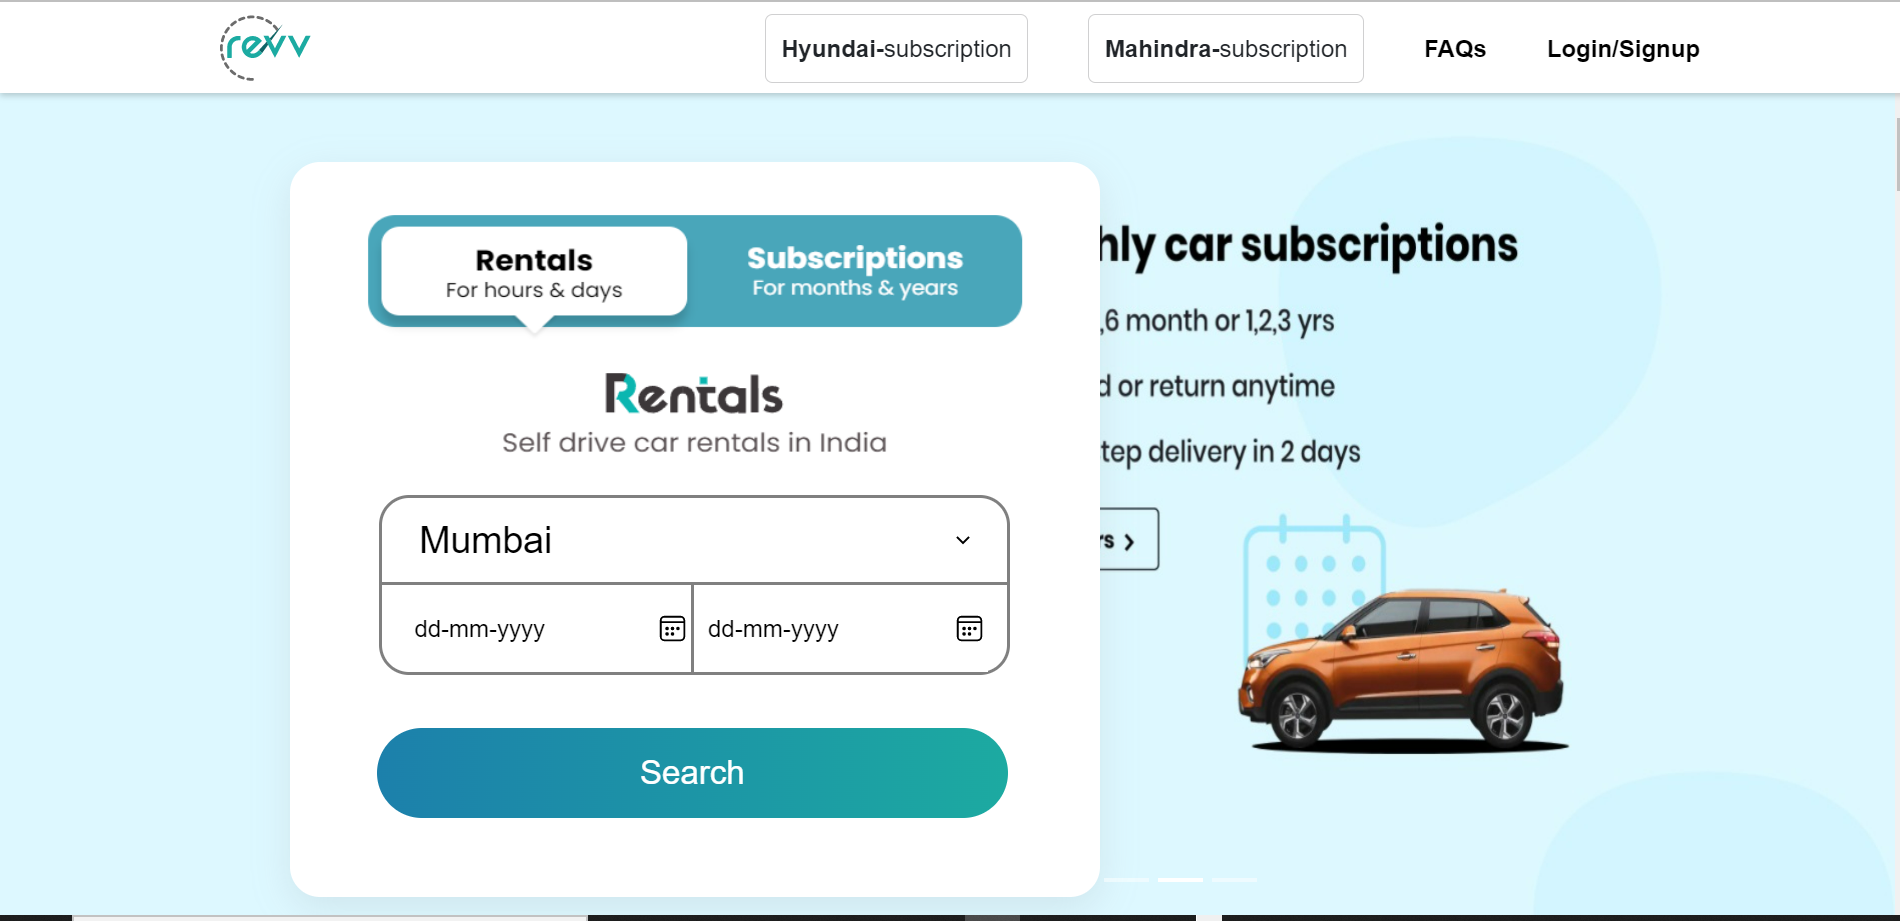Screen dimensions: 1900x921
Task: Click the Search button
Action: coord(692,772)
